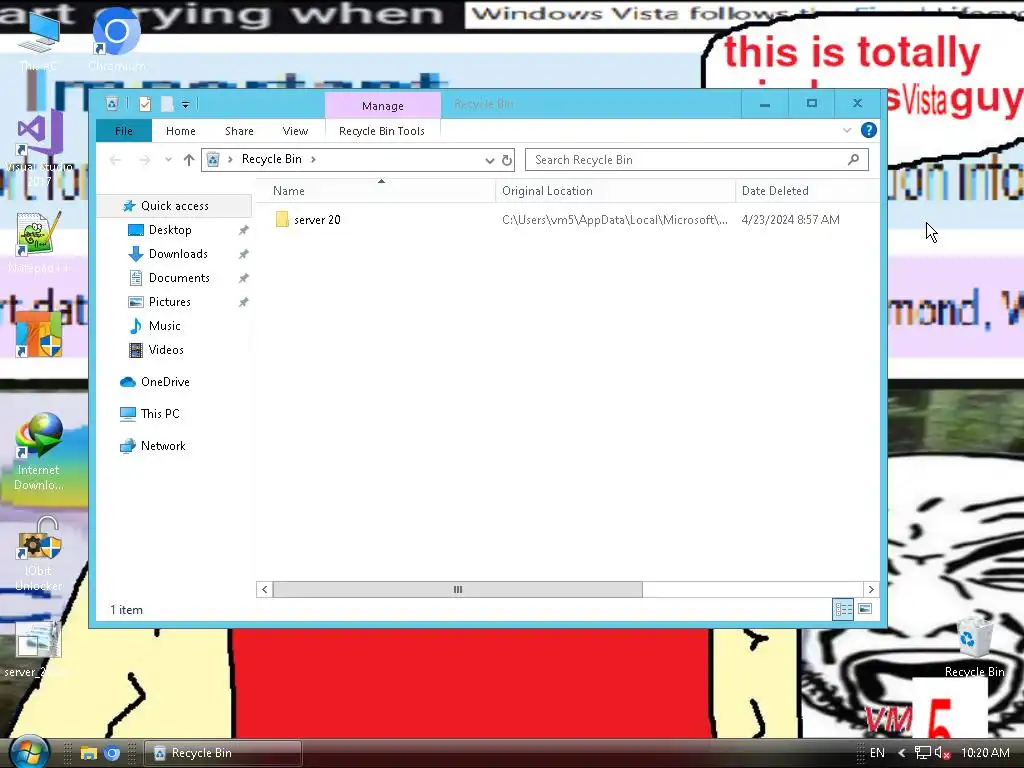Viewport: 1024px width, 768px height.
Task: Select Quick access in the navigation pane
Action: [x=174, y=206]
